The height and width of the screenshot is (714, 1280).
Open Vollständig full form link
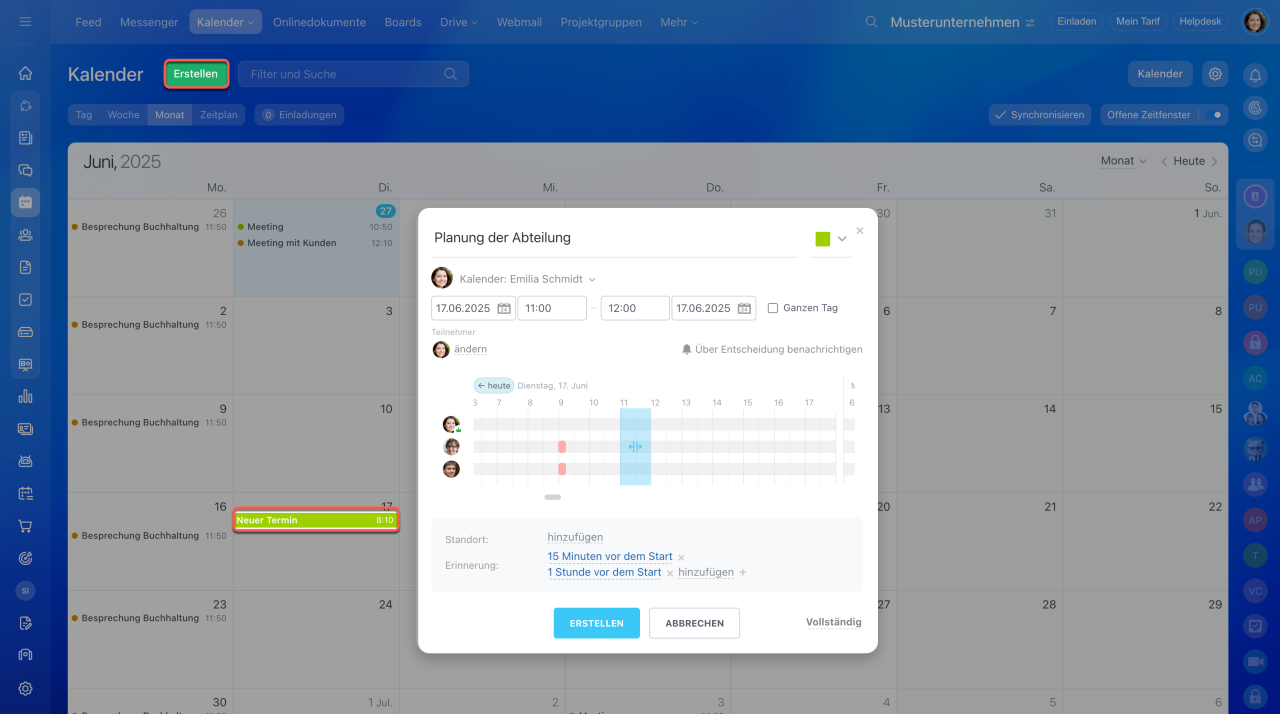(x=834, y=622)
